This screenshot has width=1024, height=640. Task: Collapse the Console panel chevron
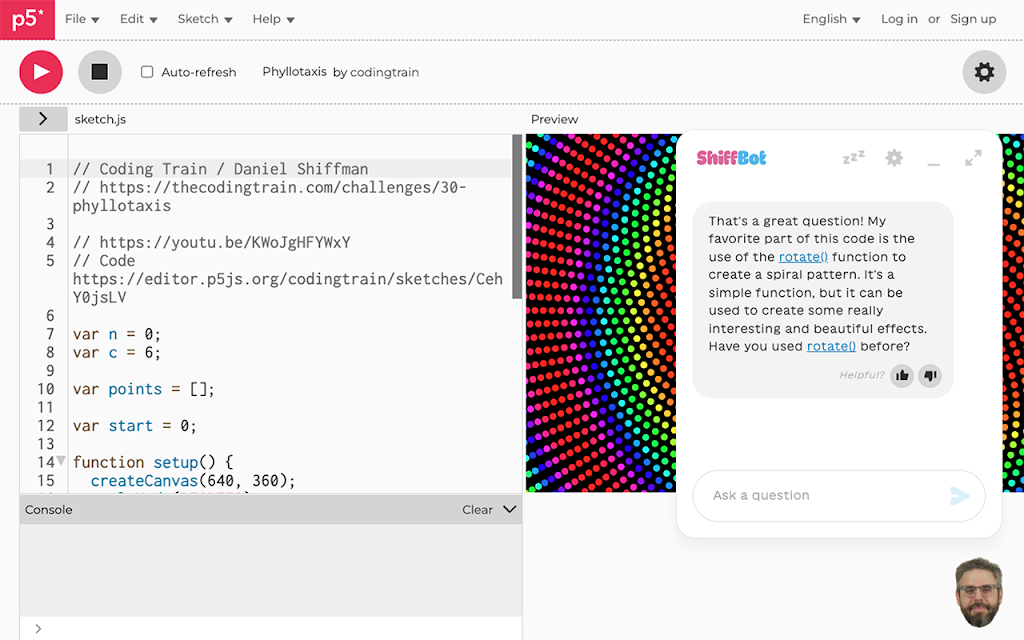click(x=510, y=509)
